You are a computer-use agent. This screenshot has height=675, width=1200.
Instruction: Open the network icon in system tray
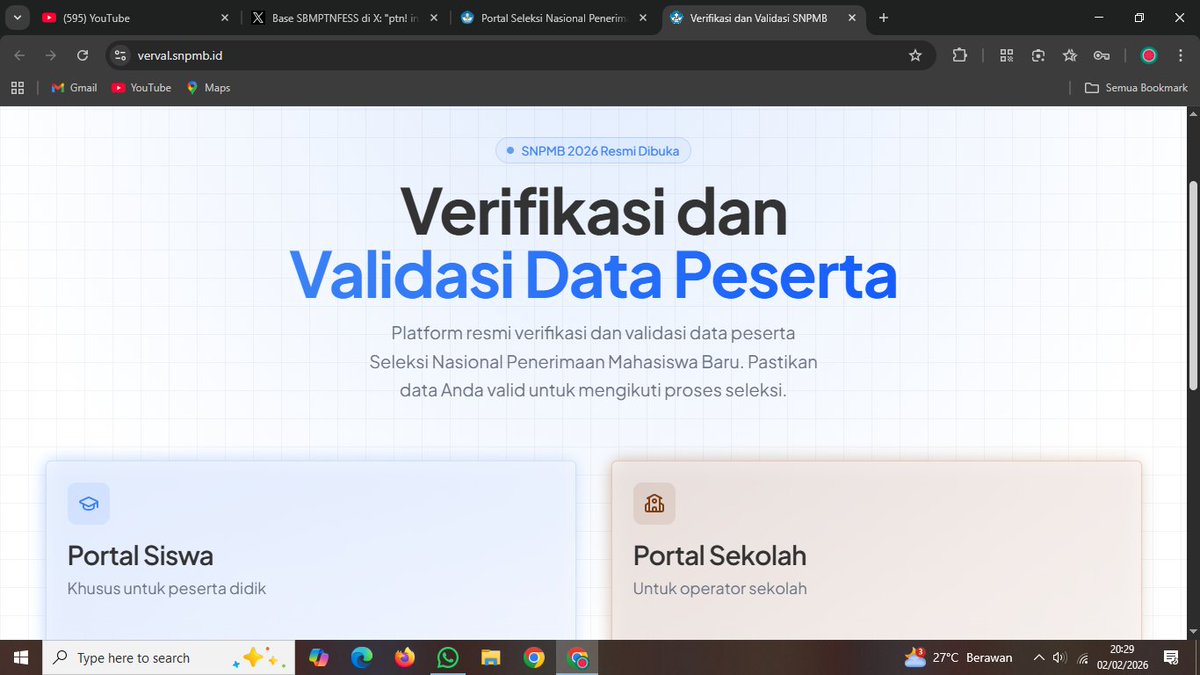(1082, 658)
